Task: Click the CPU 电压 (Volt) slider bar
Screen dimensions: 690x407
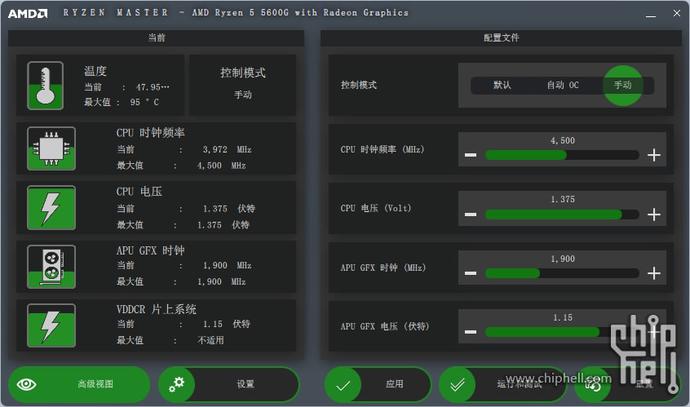Action: [x=562, y=214]
